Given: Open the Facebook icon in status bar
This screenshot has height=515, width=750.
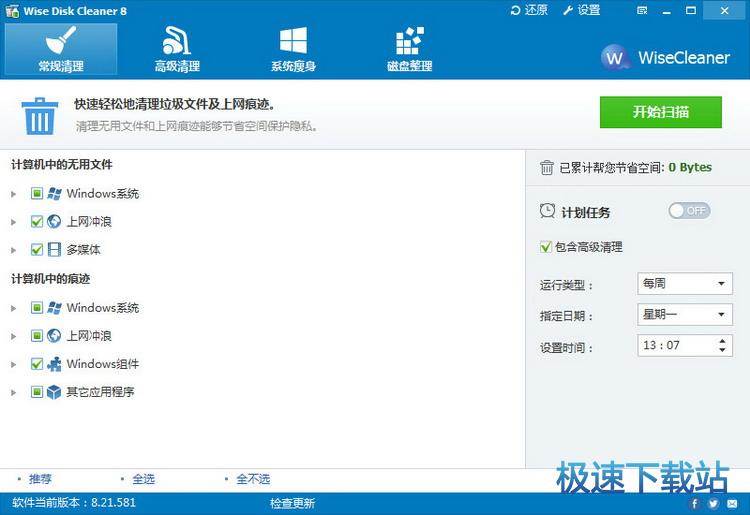Looking at the screenshot, I should tap(695, 504).
